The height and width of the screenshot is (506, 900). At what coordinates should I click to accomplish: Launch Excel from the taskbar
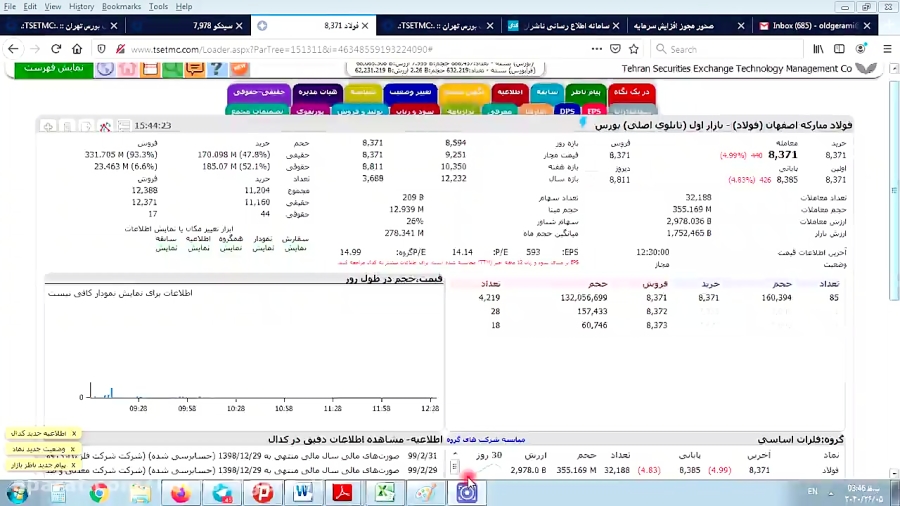(384, 492)
